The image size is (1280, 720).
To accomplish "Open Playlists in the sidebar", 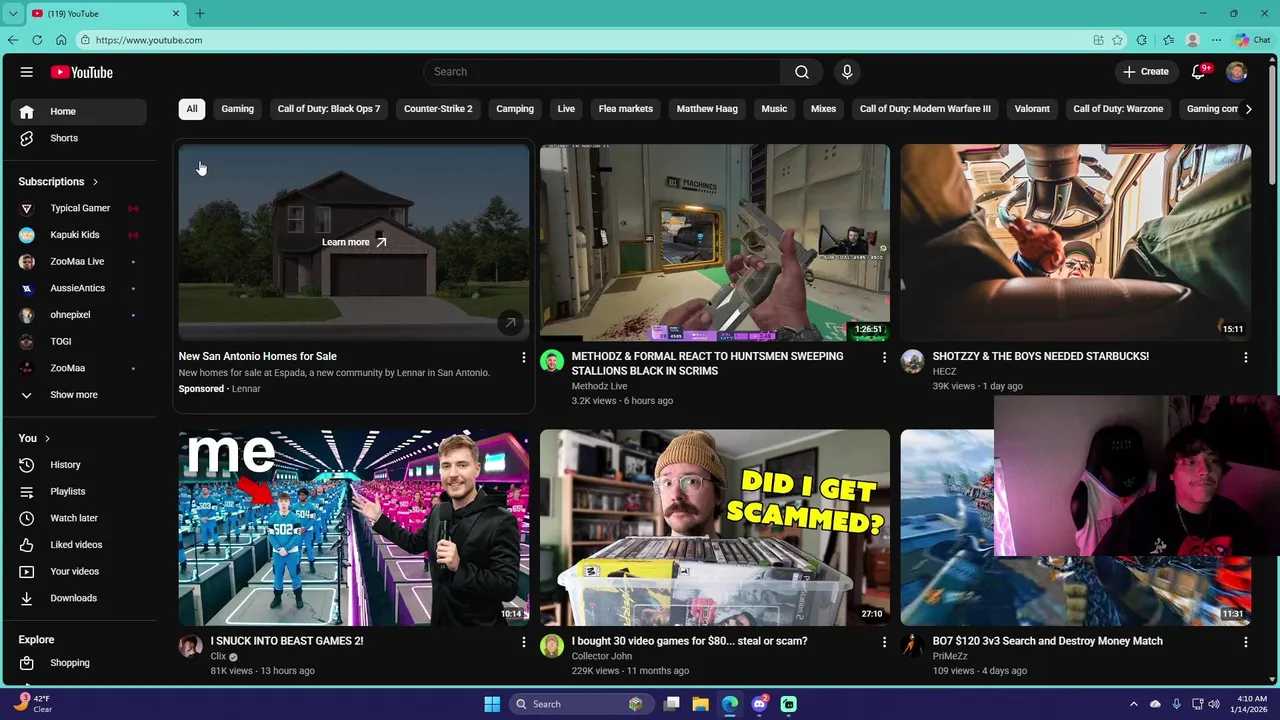I will (x=79, y=491).
